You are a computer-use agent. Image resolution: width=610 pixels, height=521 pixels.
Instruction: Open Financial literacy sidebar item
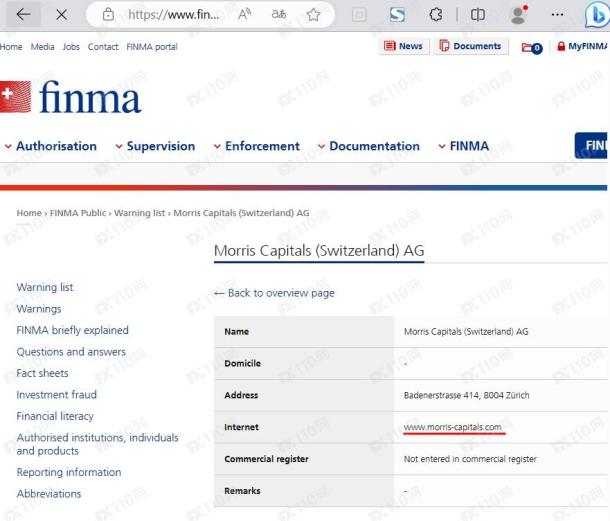point(55,416)
